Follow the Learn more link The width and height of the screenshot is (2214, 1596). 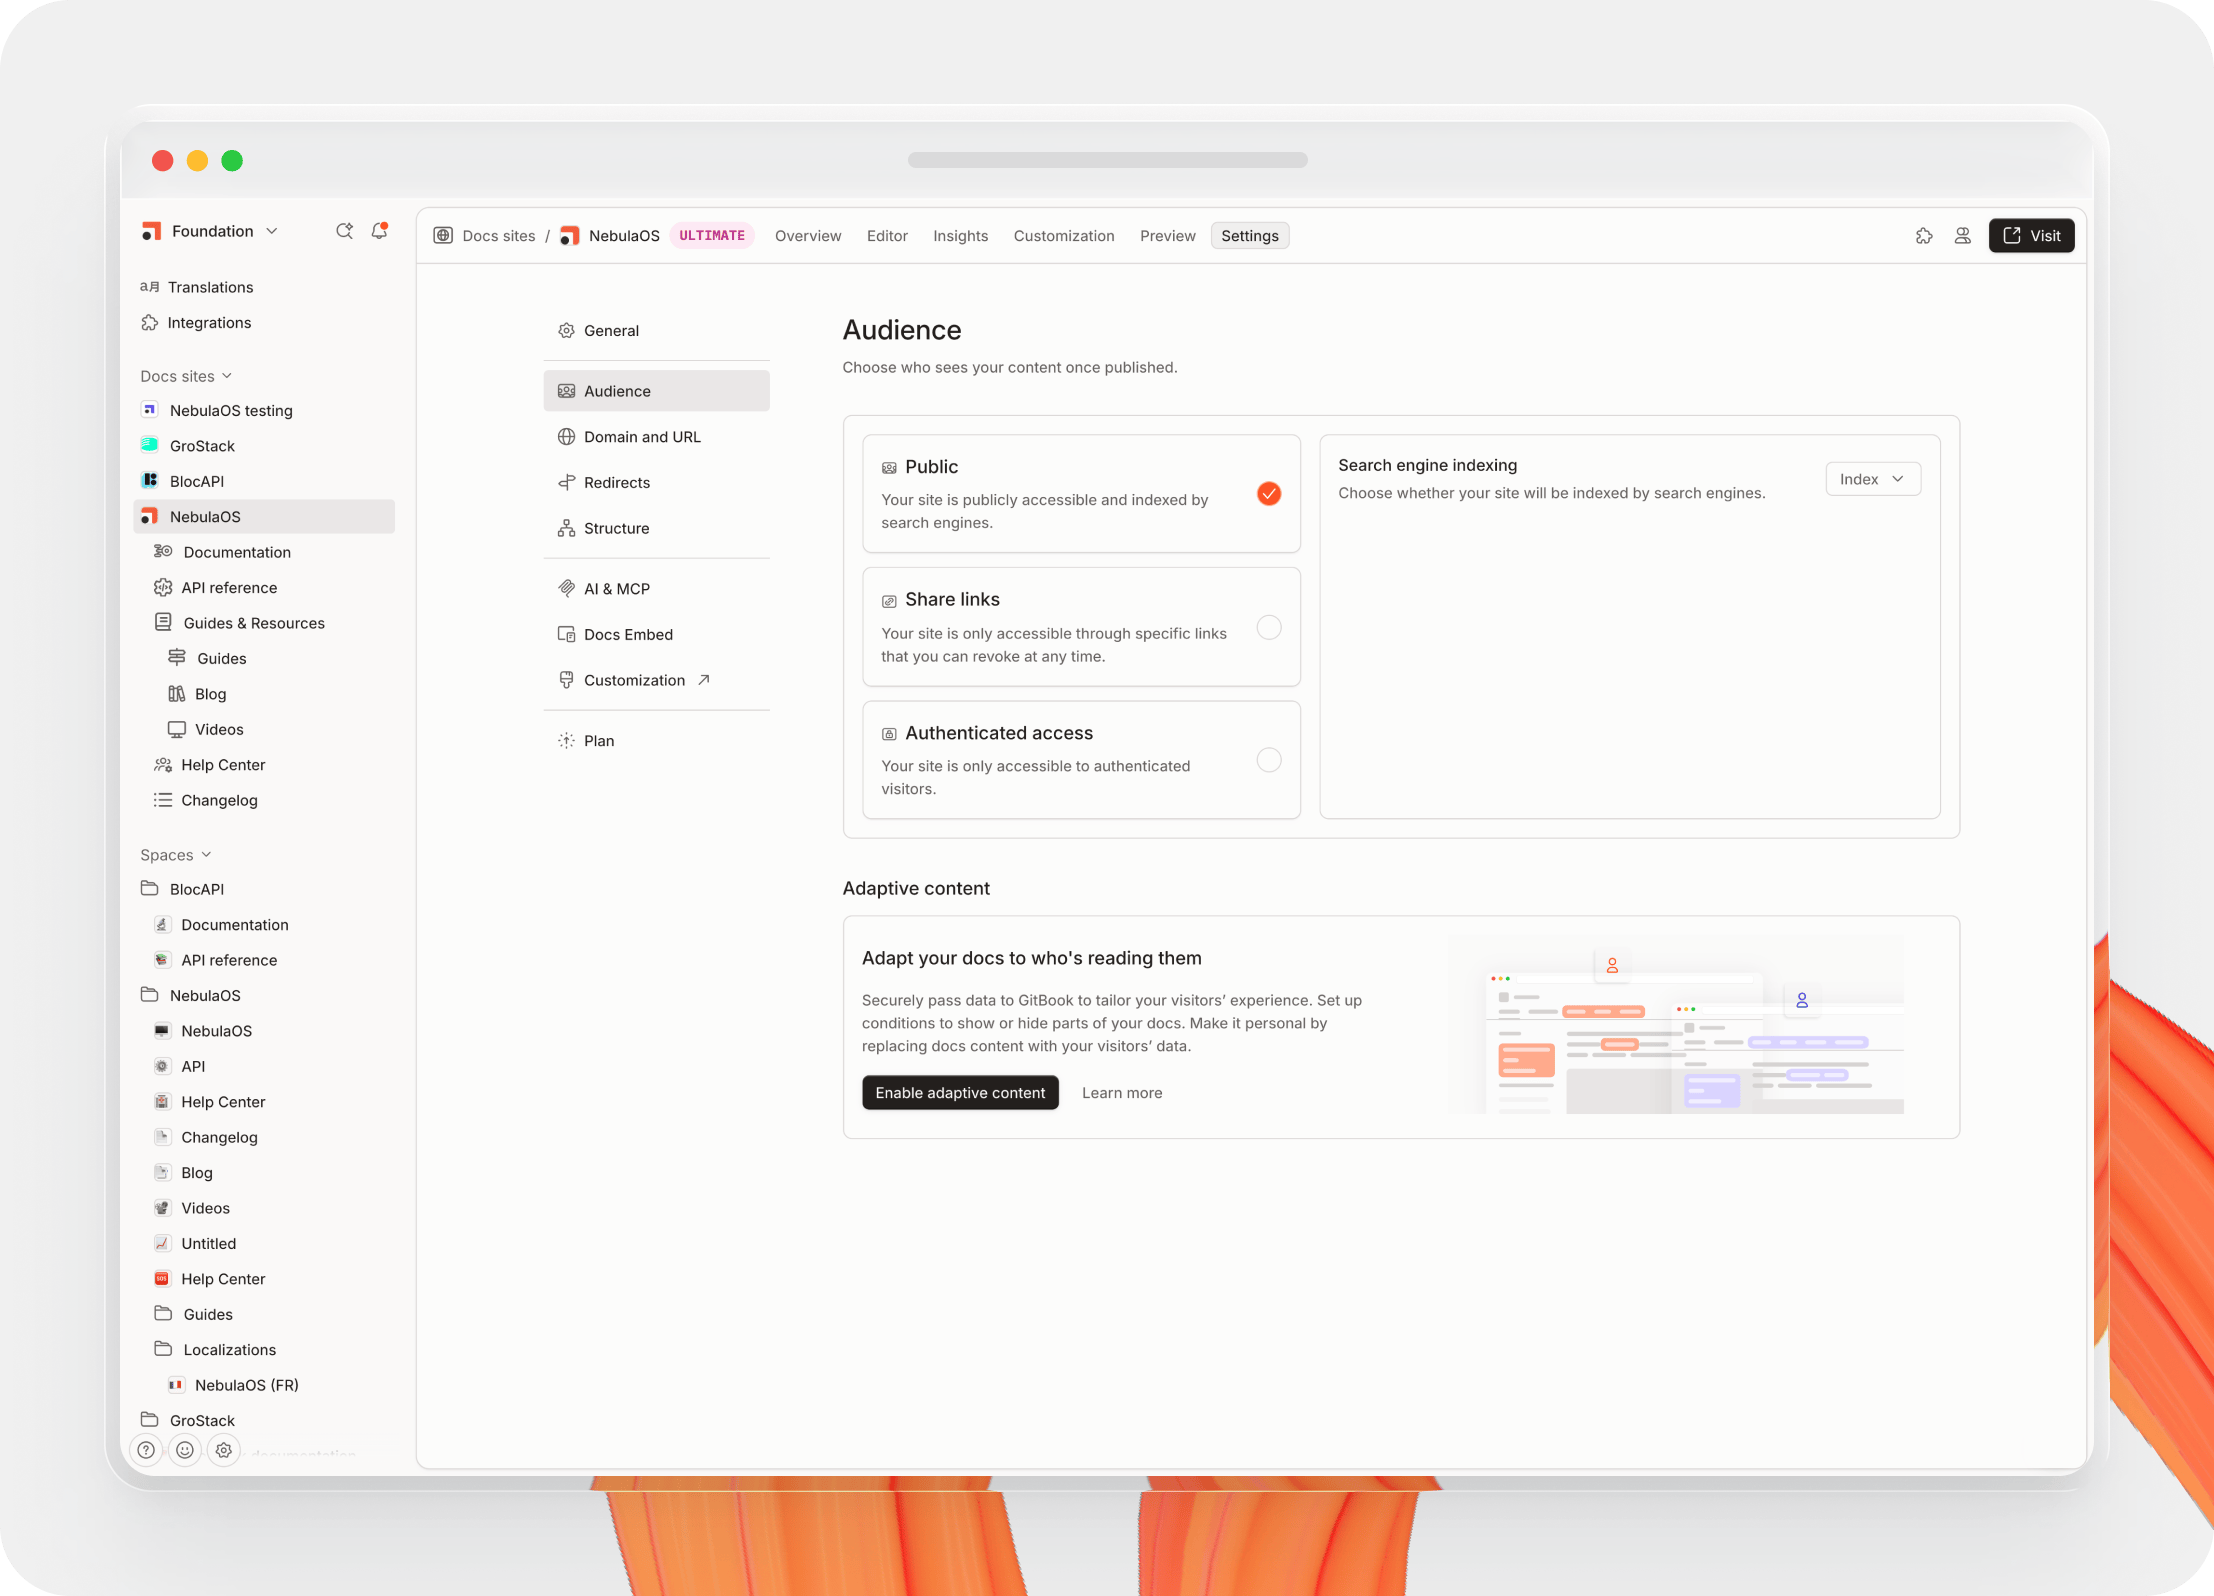coord(1122,1093)
